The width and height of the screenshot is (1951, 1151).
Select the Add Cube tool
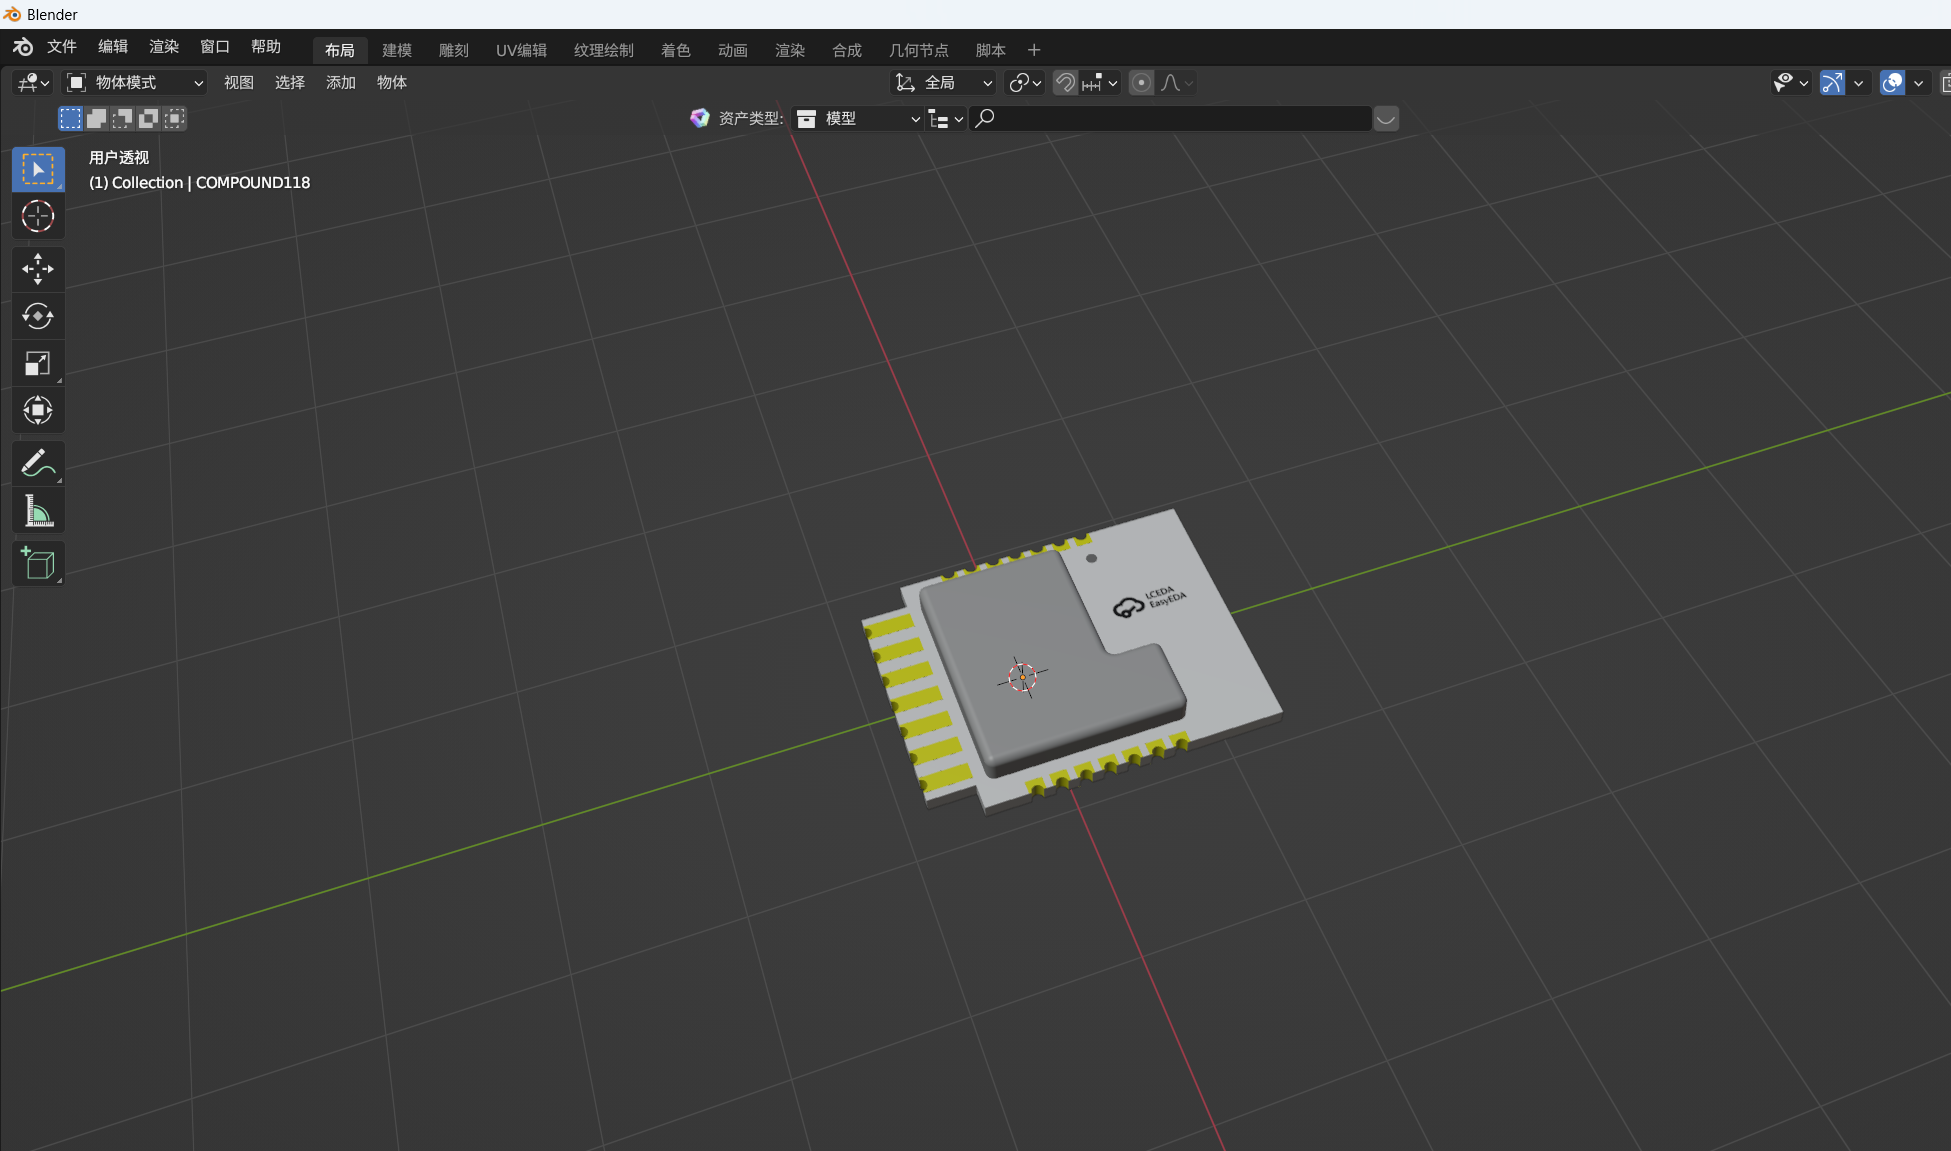click(x=38, y=565)
